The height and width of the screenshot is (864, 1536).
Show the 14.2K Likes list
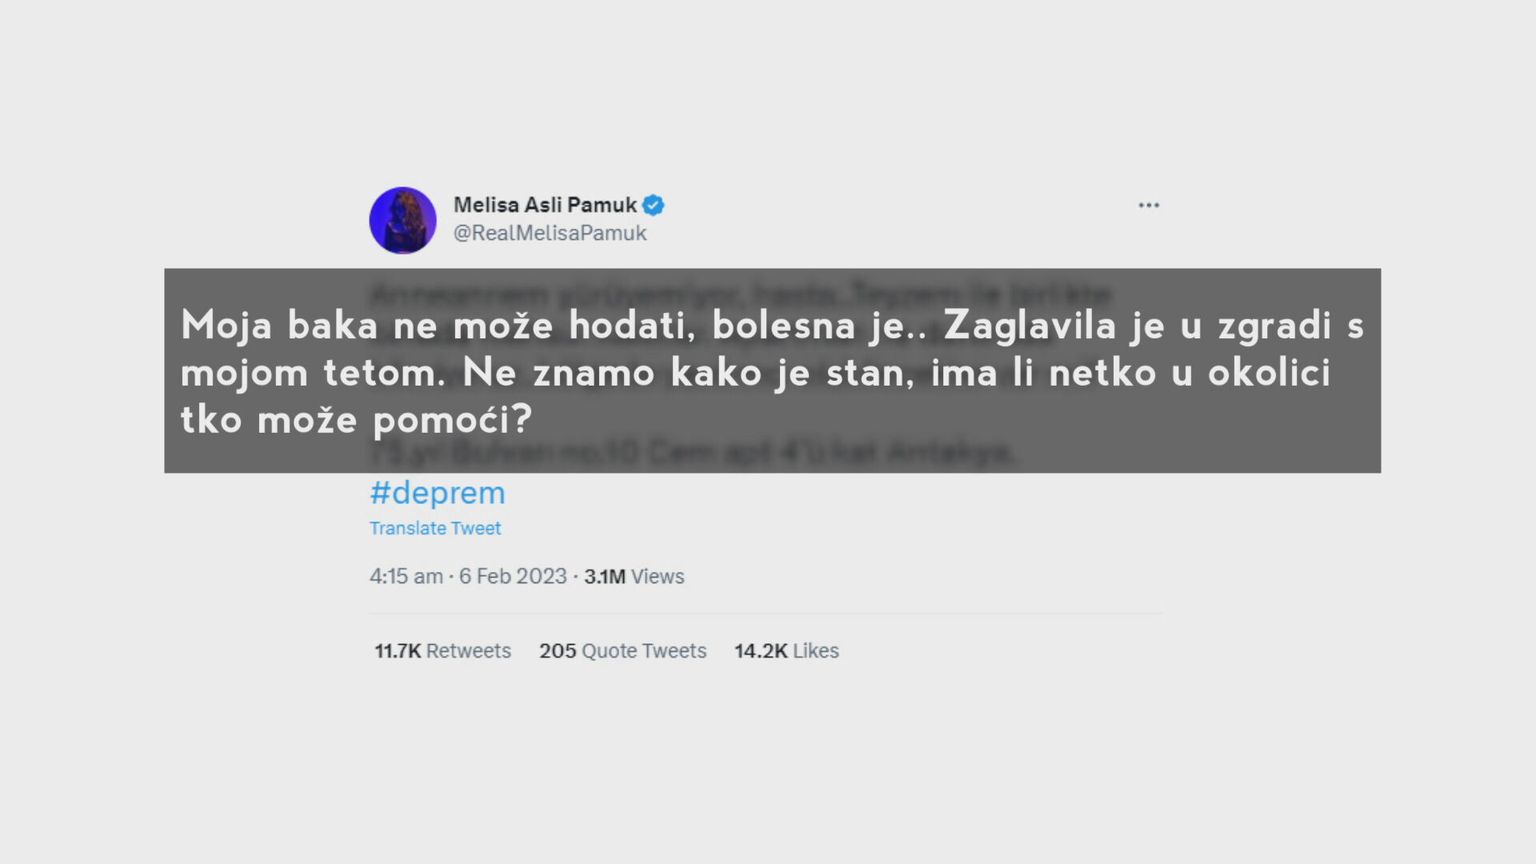pyautogui.click(x=786, y=651)
